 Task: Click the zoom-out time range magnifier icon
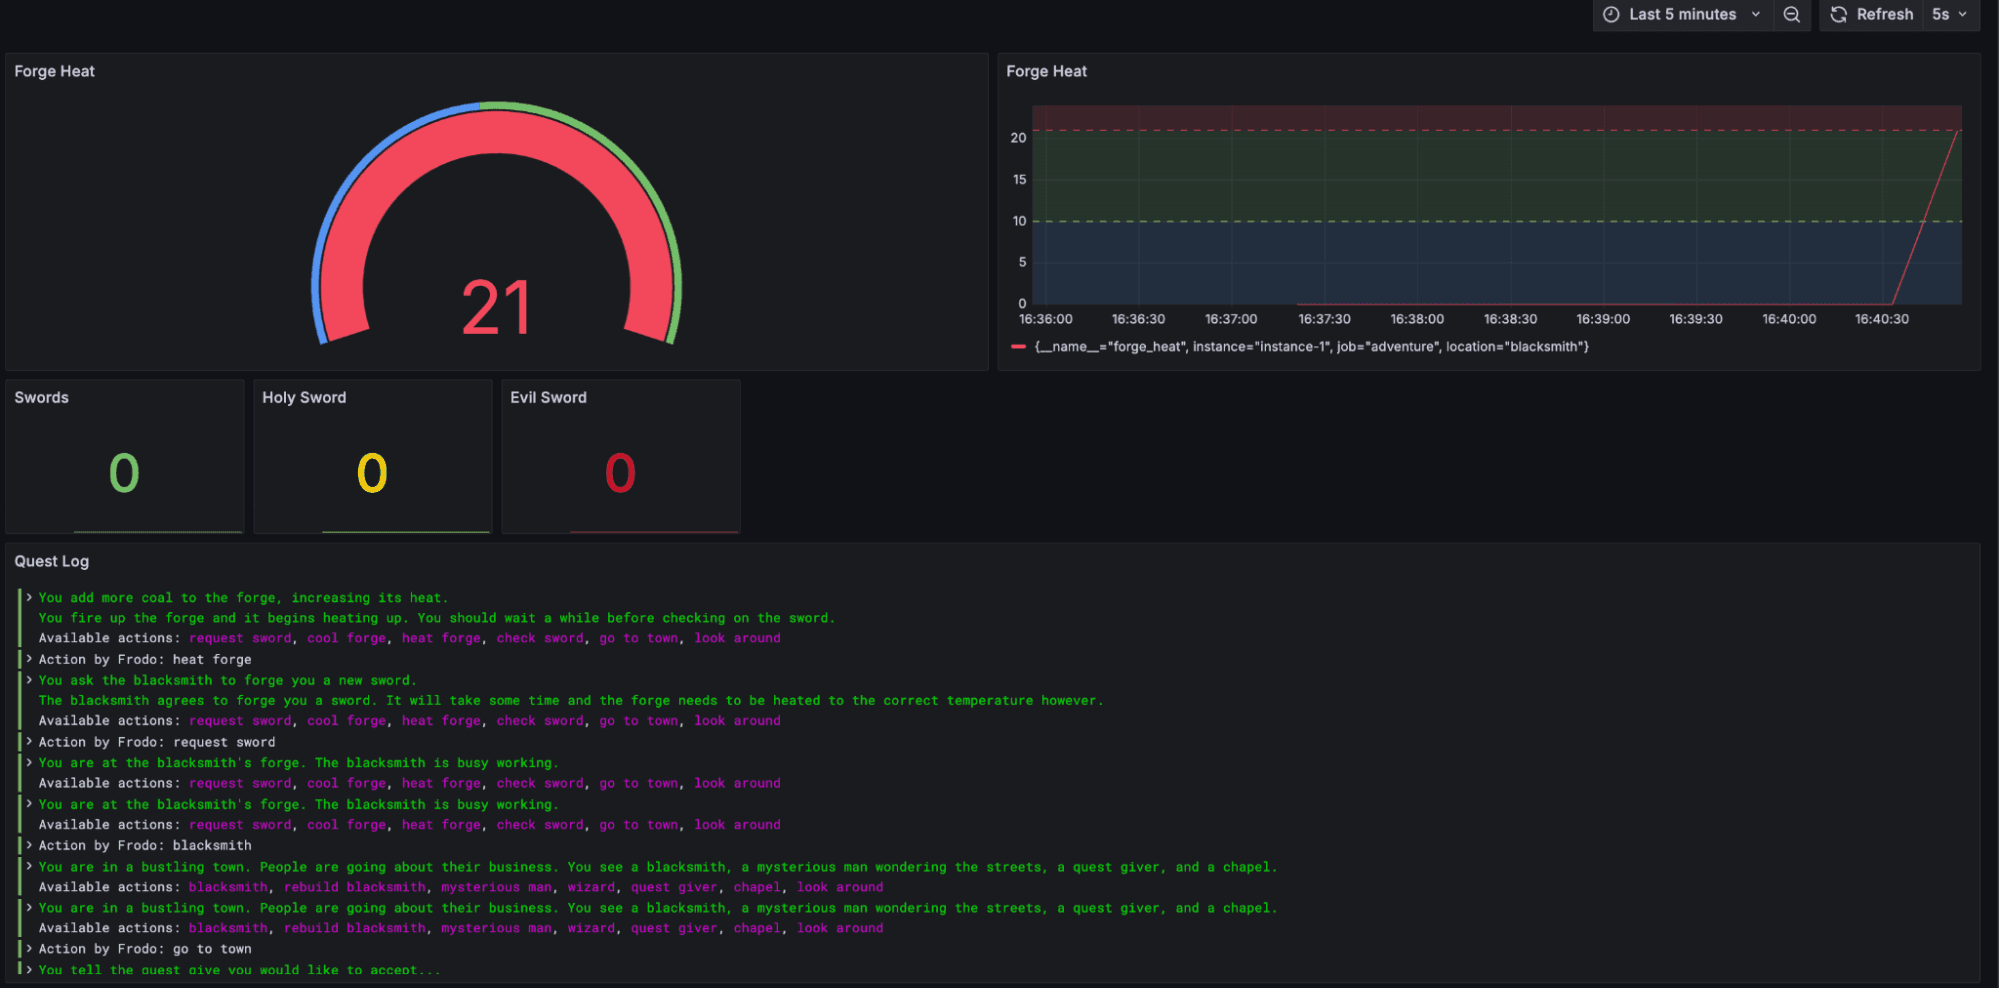click(x=1791, y=14)
